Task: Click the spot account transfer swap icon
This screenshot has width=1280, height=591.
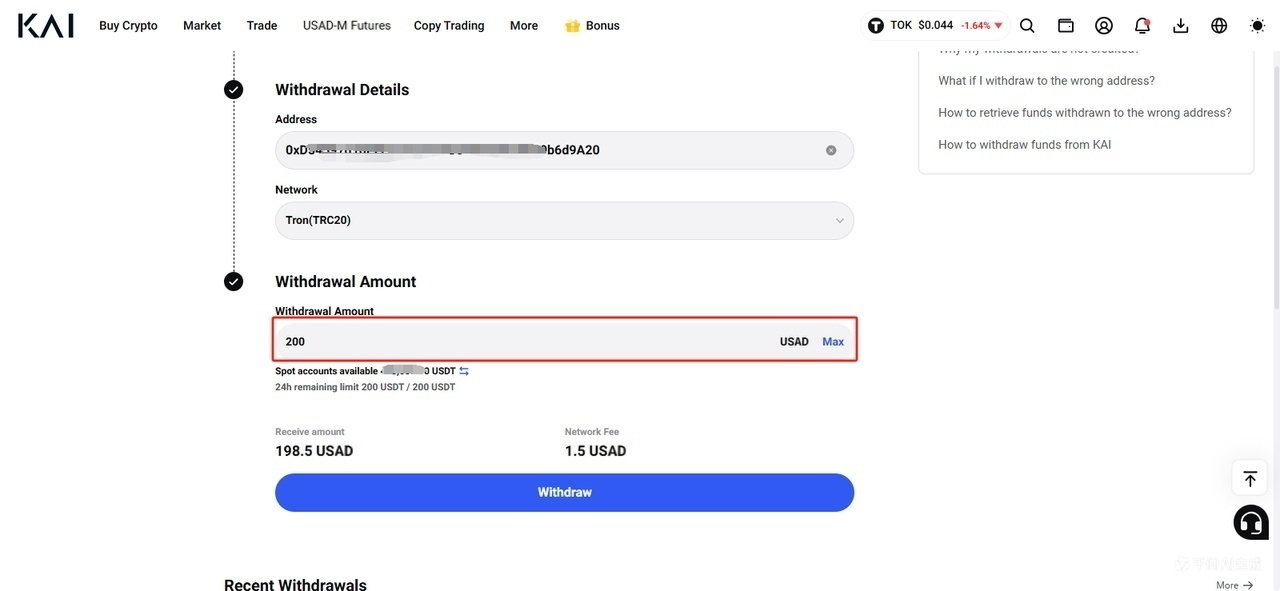Action: 464,371
